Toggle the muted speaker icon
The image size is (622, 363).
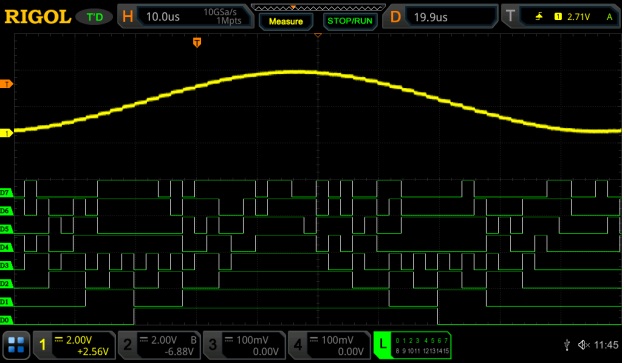tap(584, 345)
